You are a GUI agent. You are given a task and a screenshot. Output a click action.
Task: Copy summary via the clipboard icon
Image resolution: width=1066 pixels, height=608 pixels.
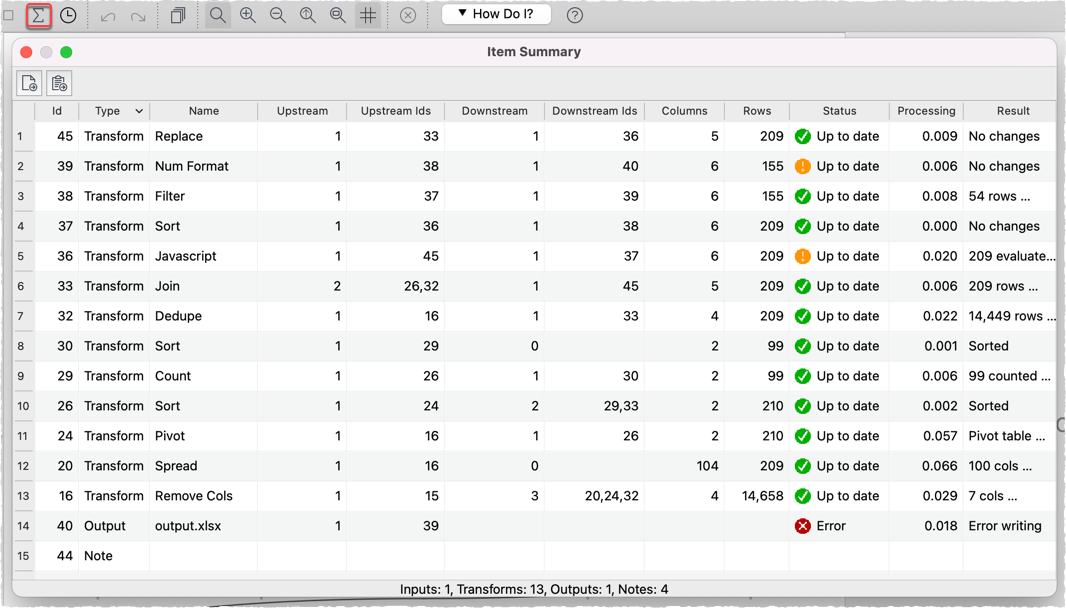tap(57, 83)
